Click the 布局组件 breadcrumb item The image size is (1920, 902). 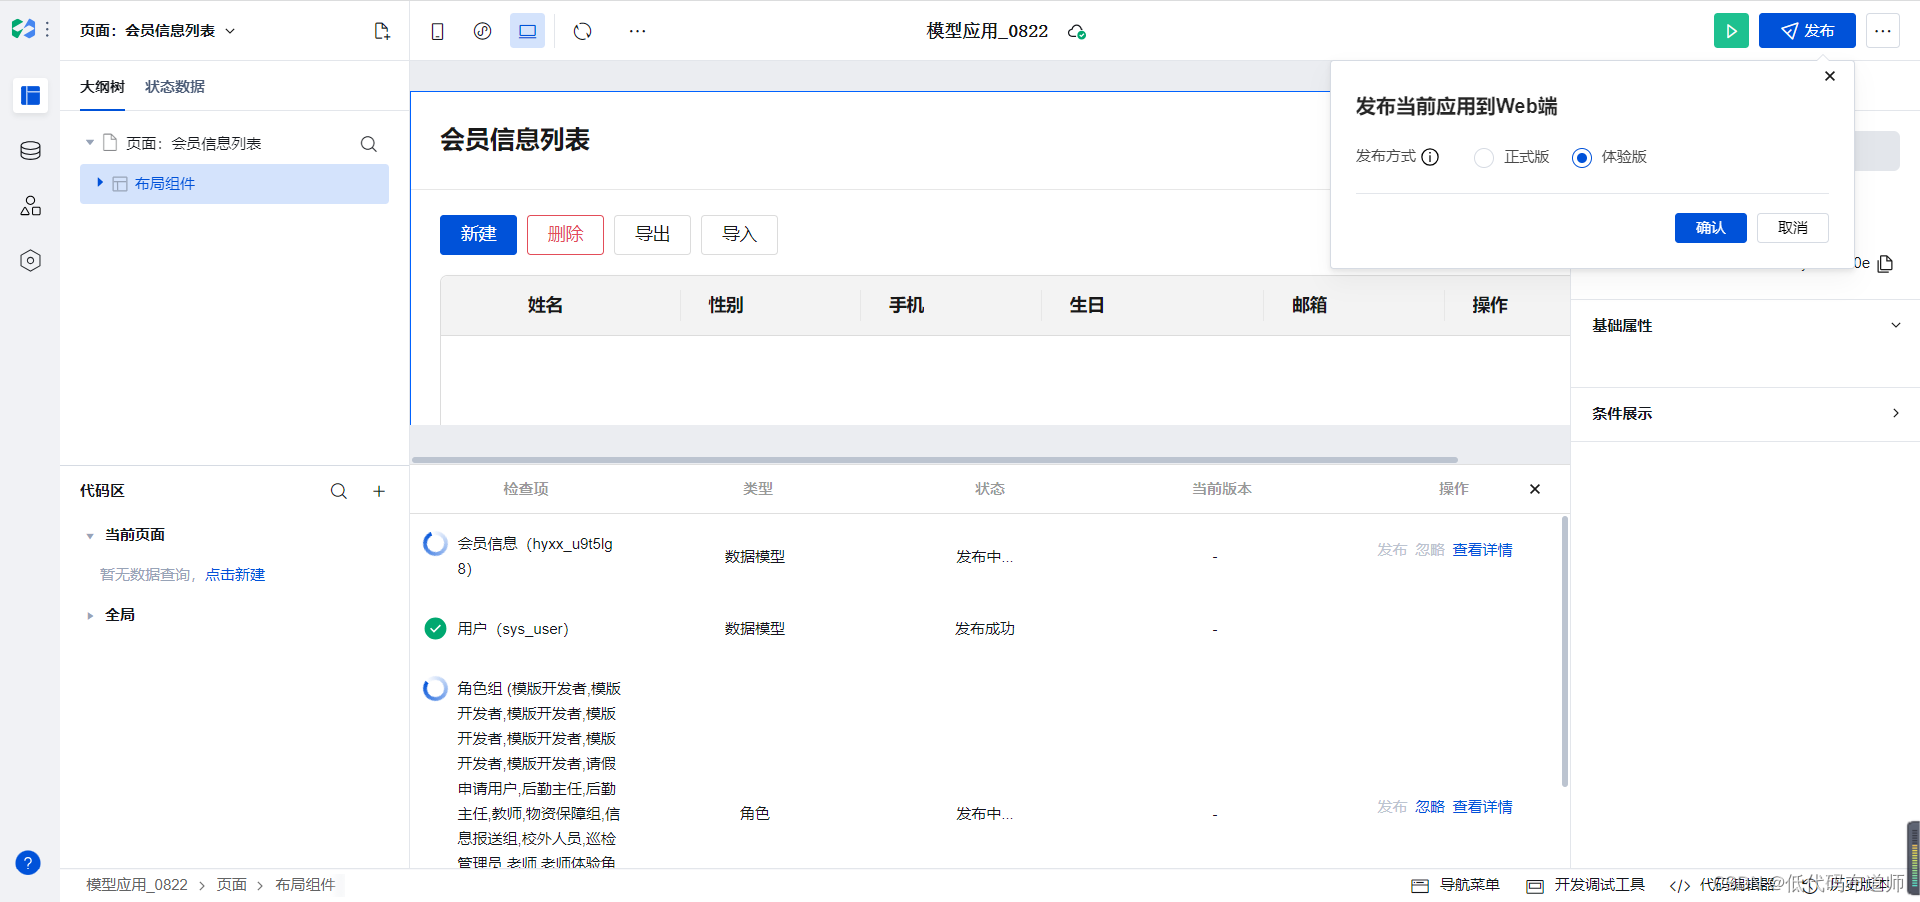pyautogui.click(x=305, y=885)
